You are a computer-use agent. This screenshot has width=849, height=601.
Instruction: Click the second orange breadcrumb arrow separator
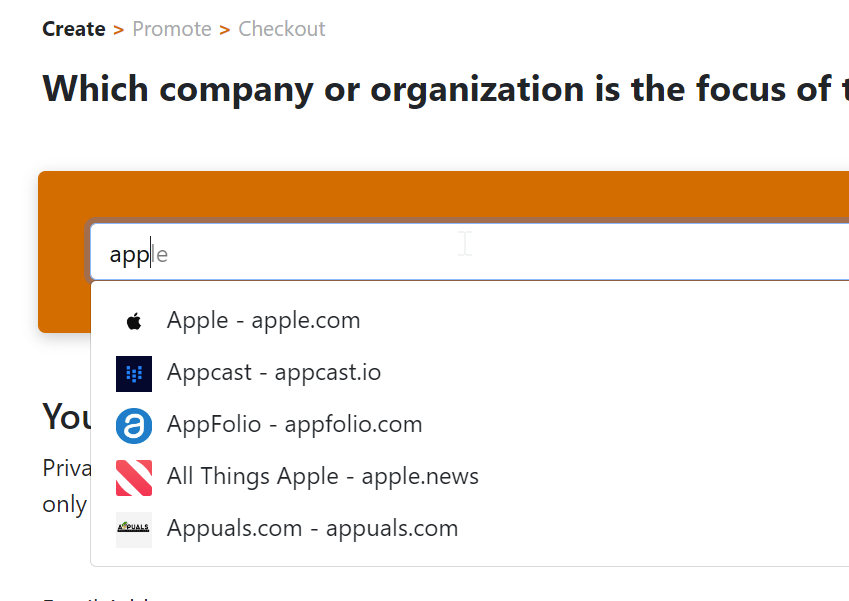[225, 30]
